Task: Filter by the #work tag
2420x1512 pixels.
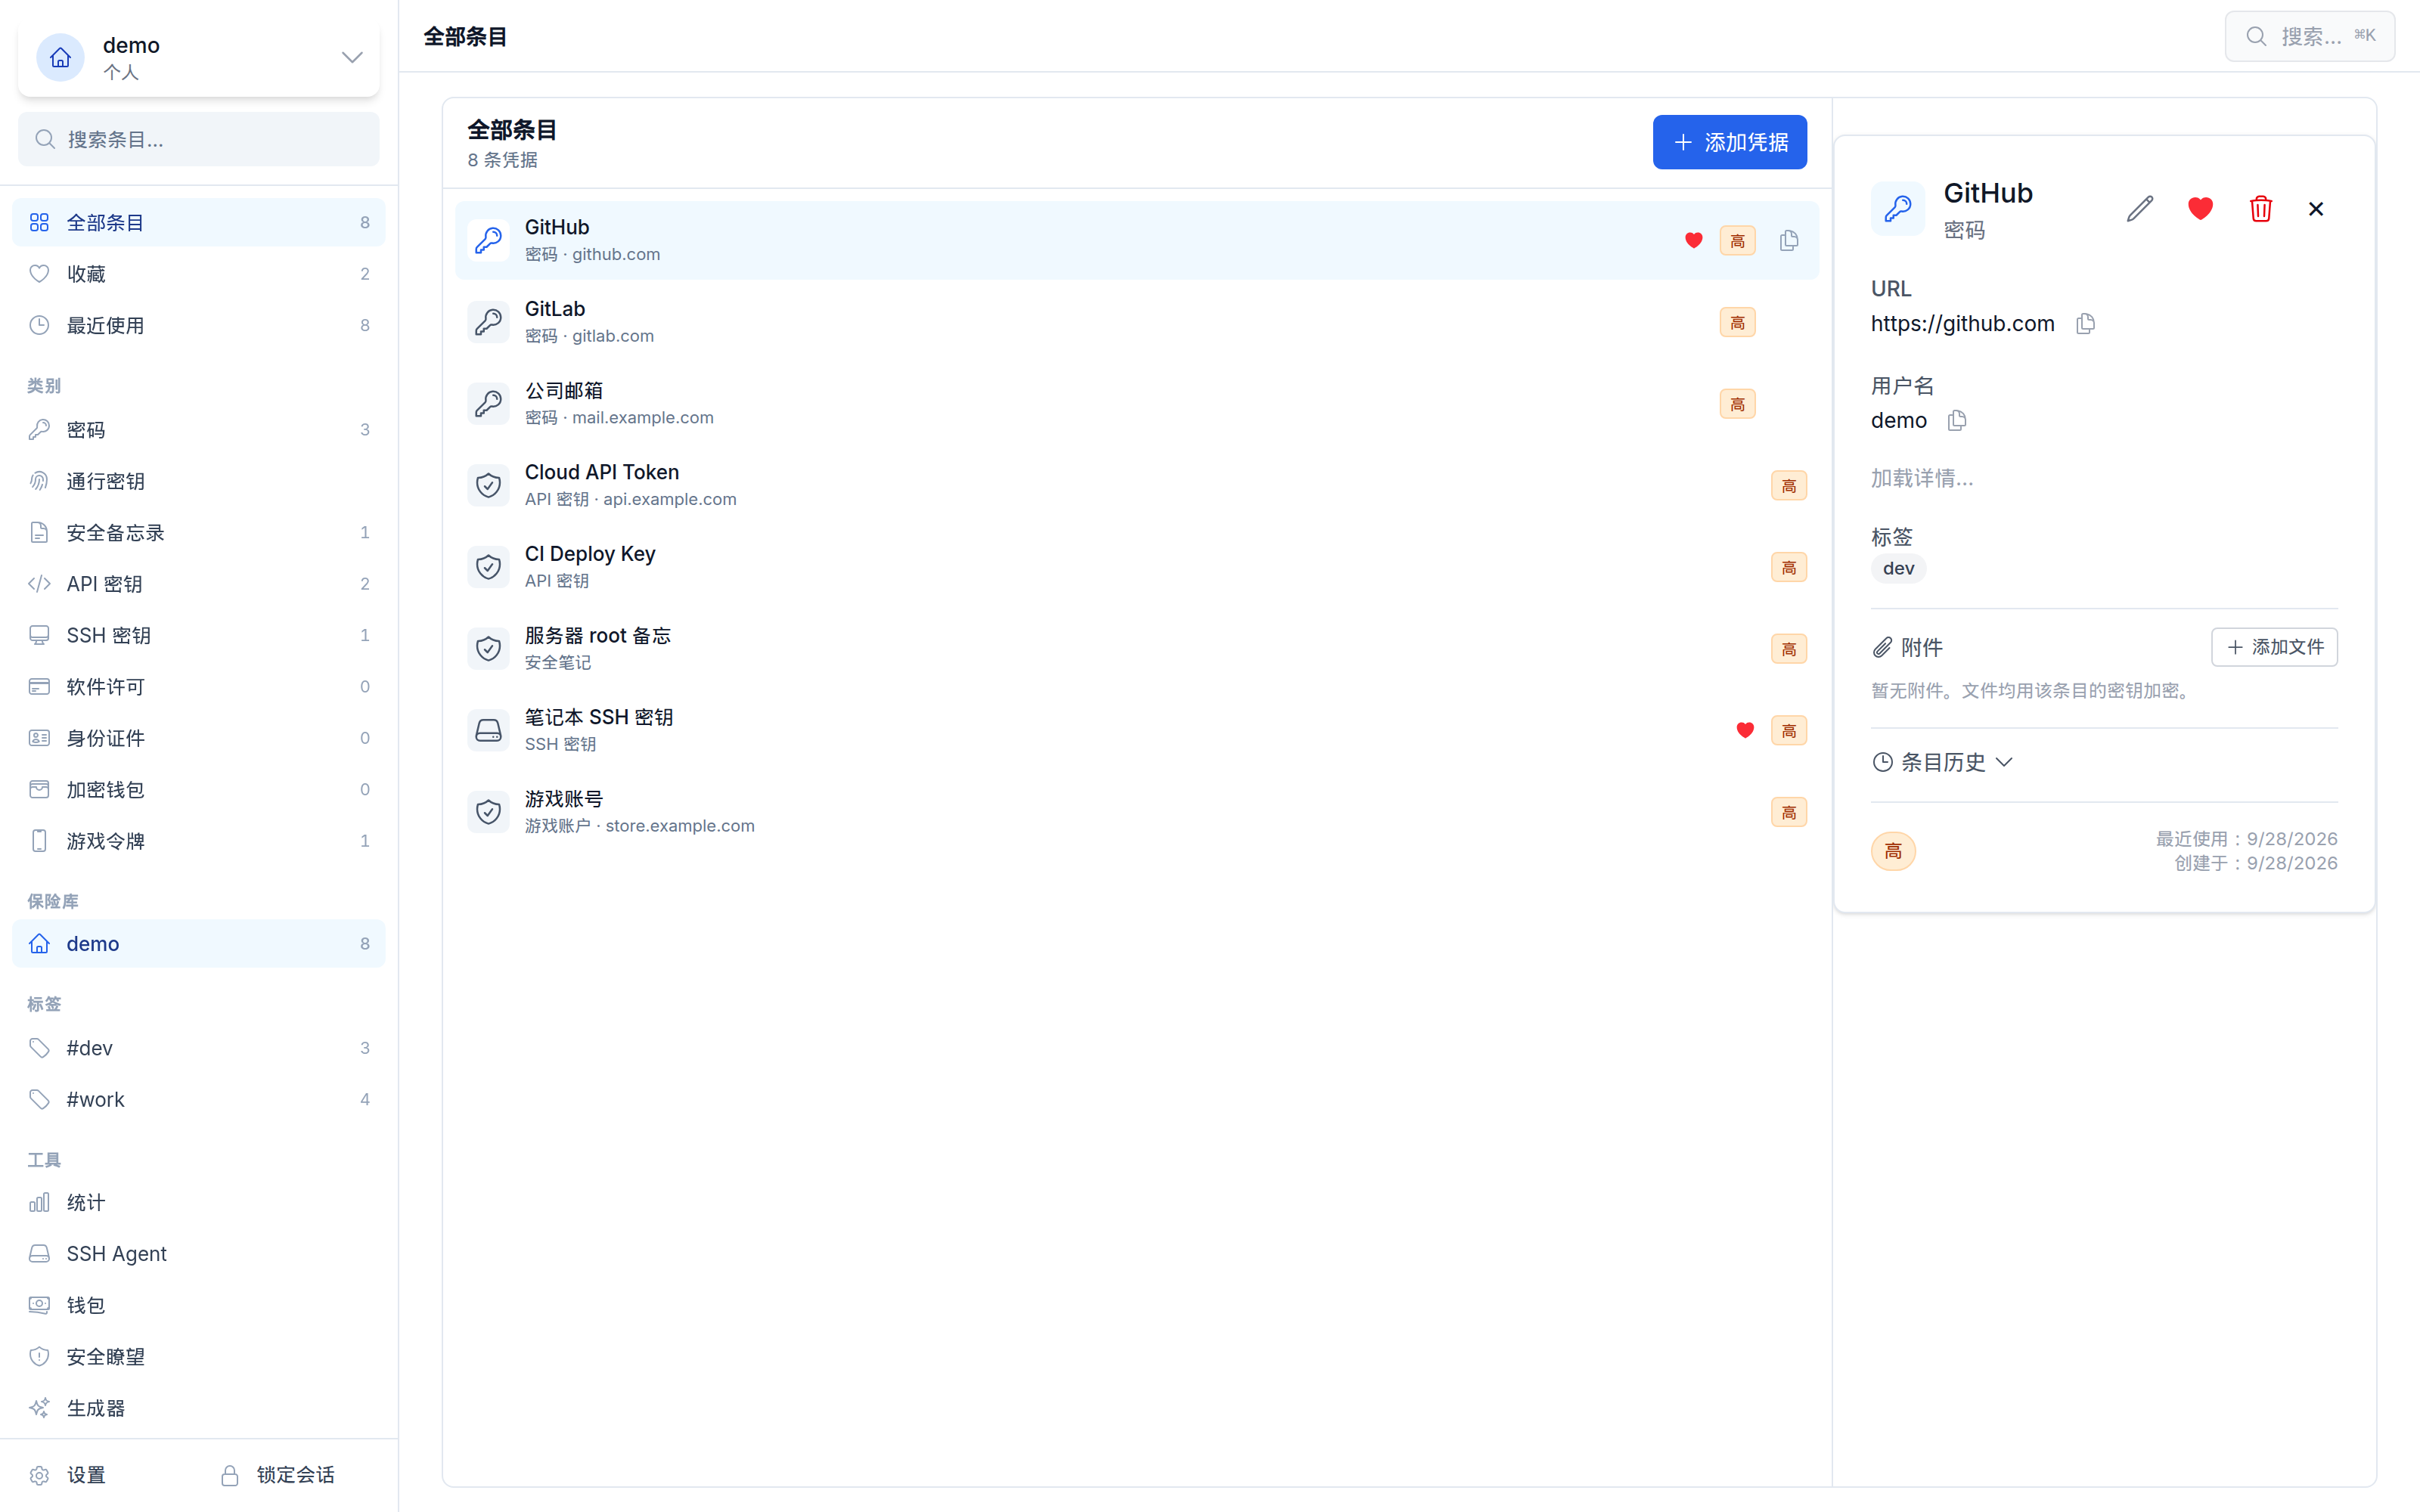Action: coord(198,1099)
